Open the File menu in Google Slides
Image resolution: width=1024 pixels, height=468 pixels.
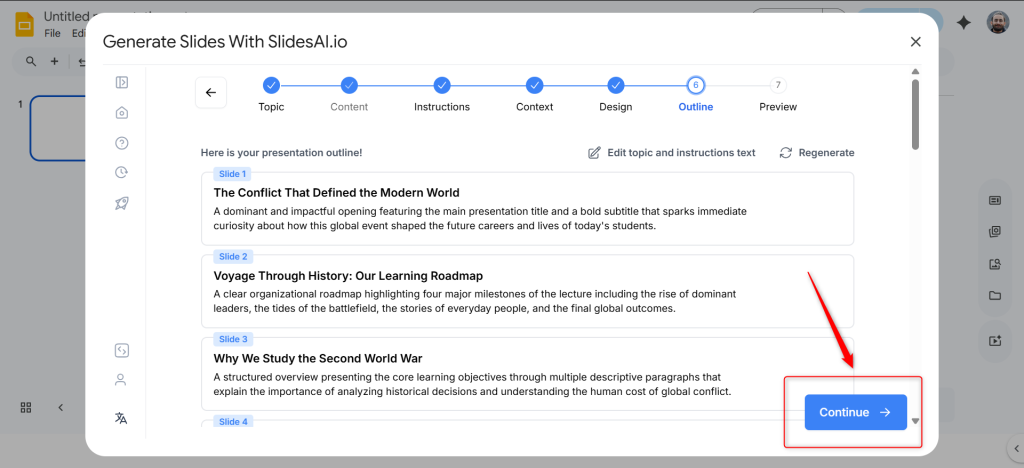52,33
